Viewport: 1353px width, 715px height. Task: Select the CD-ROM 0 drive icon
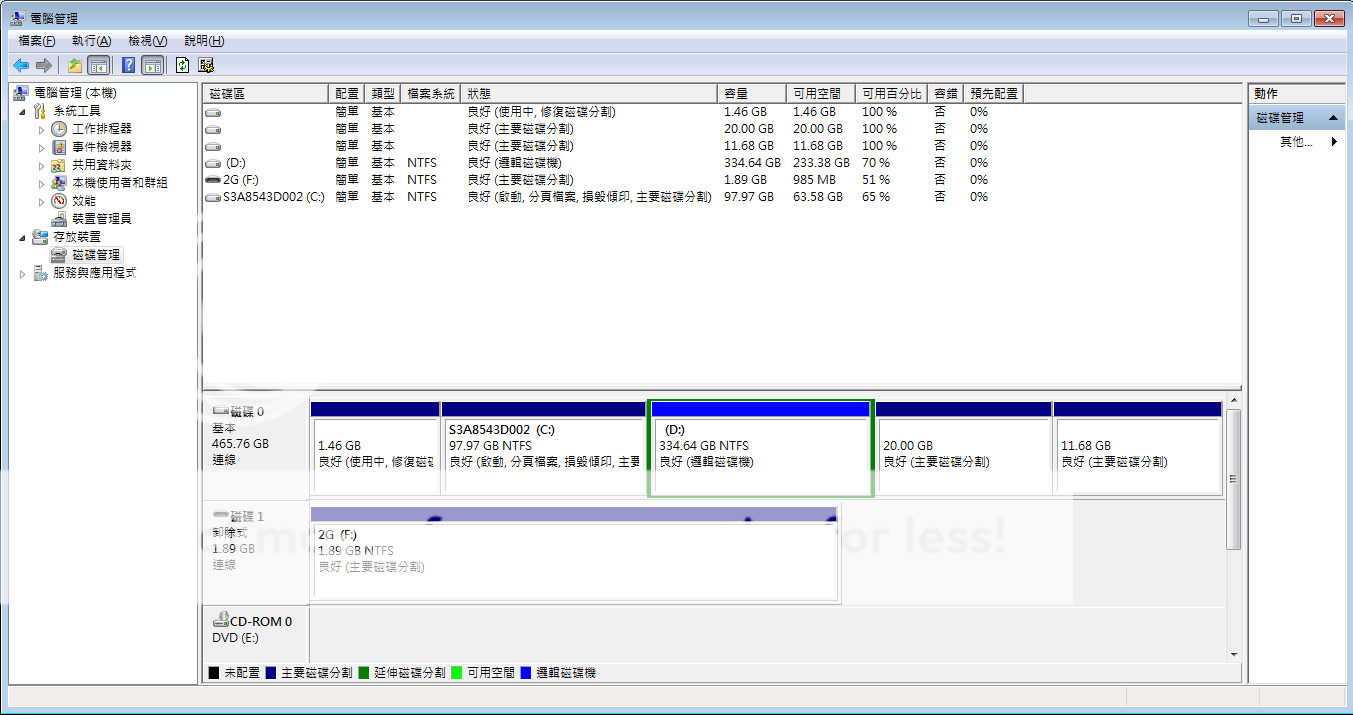point(221,621)
